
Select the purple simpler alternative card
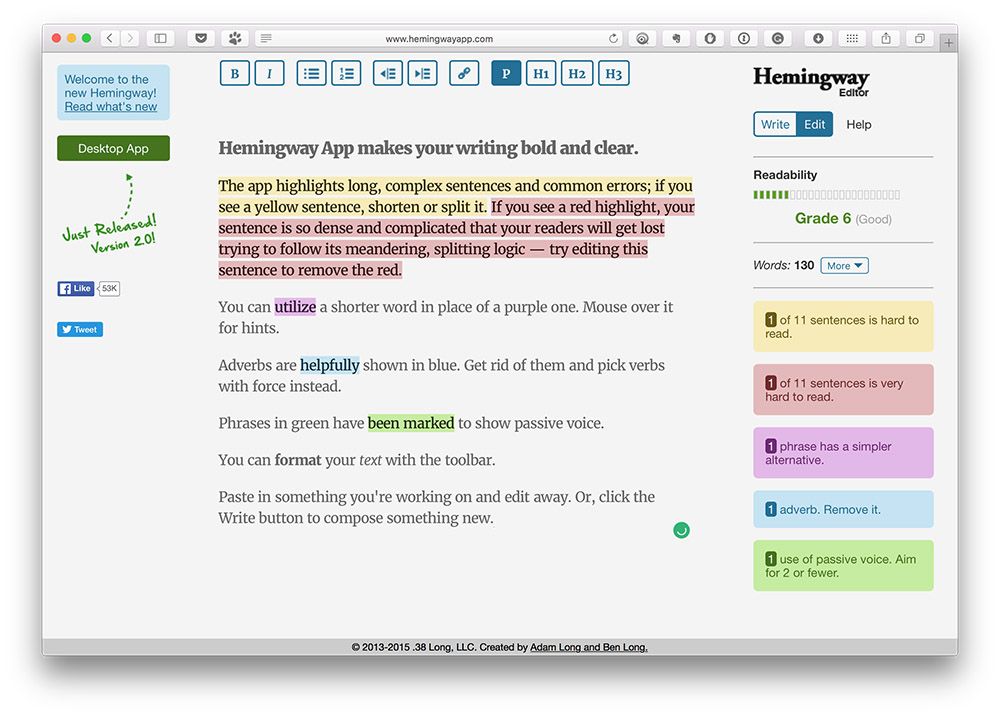pos(843,453)
